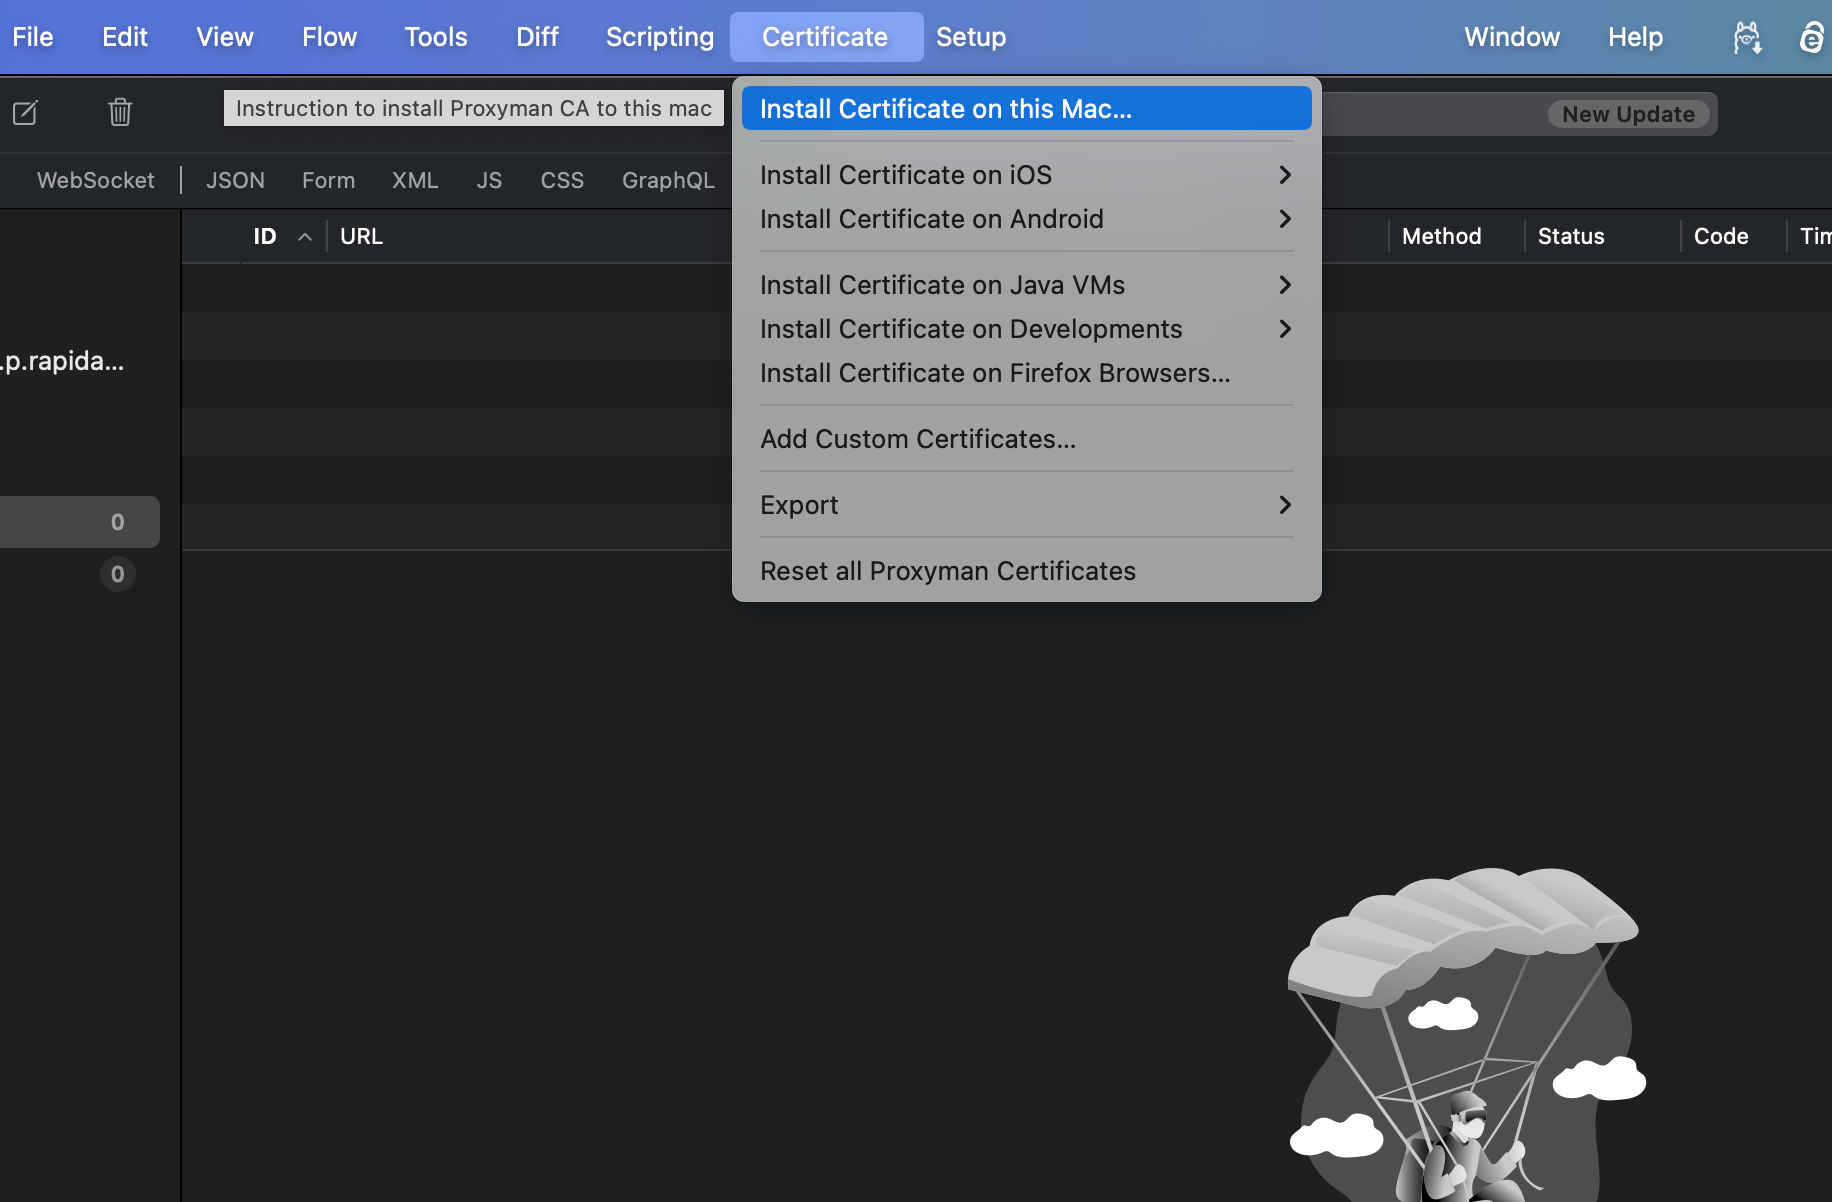
Task: Open the Edit menu
Action: [x=125, y=37]
